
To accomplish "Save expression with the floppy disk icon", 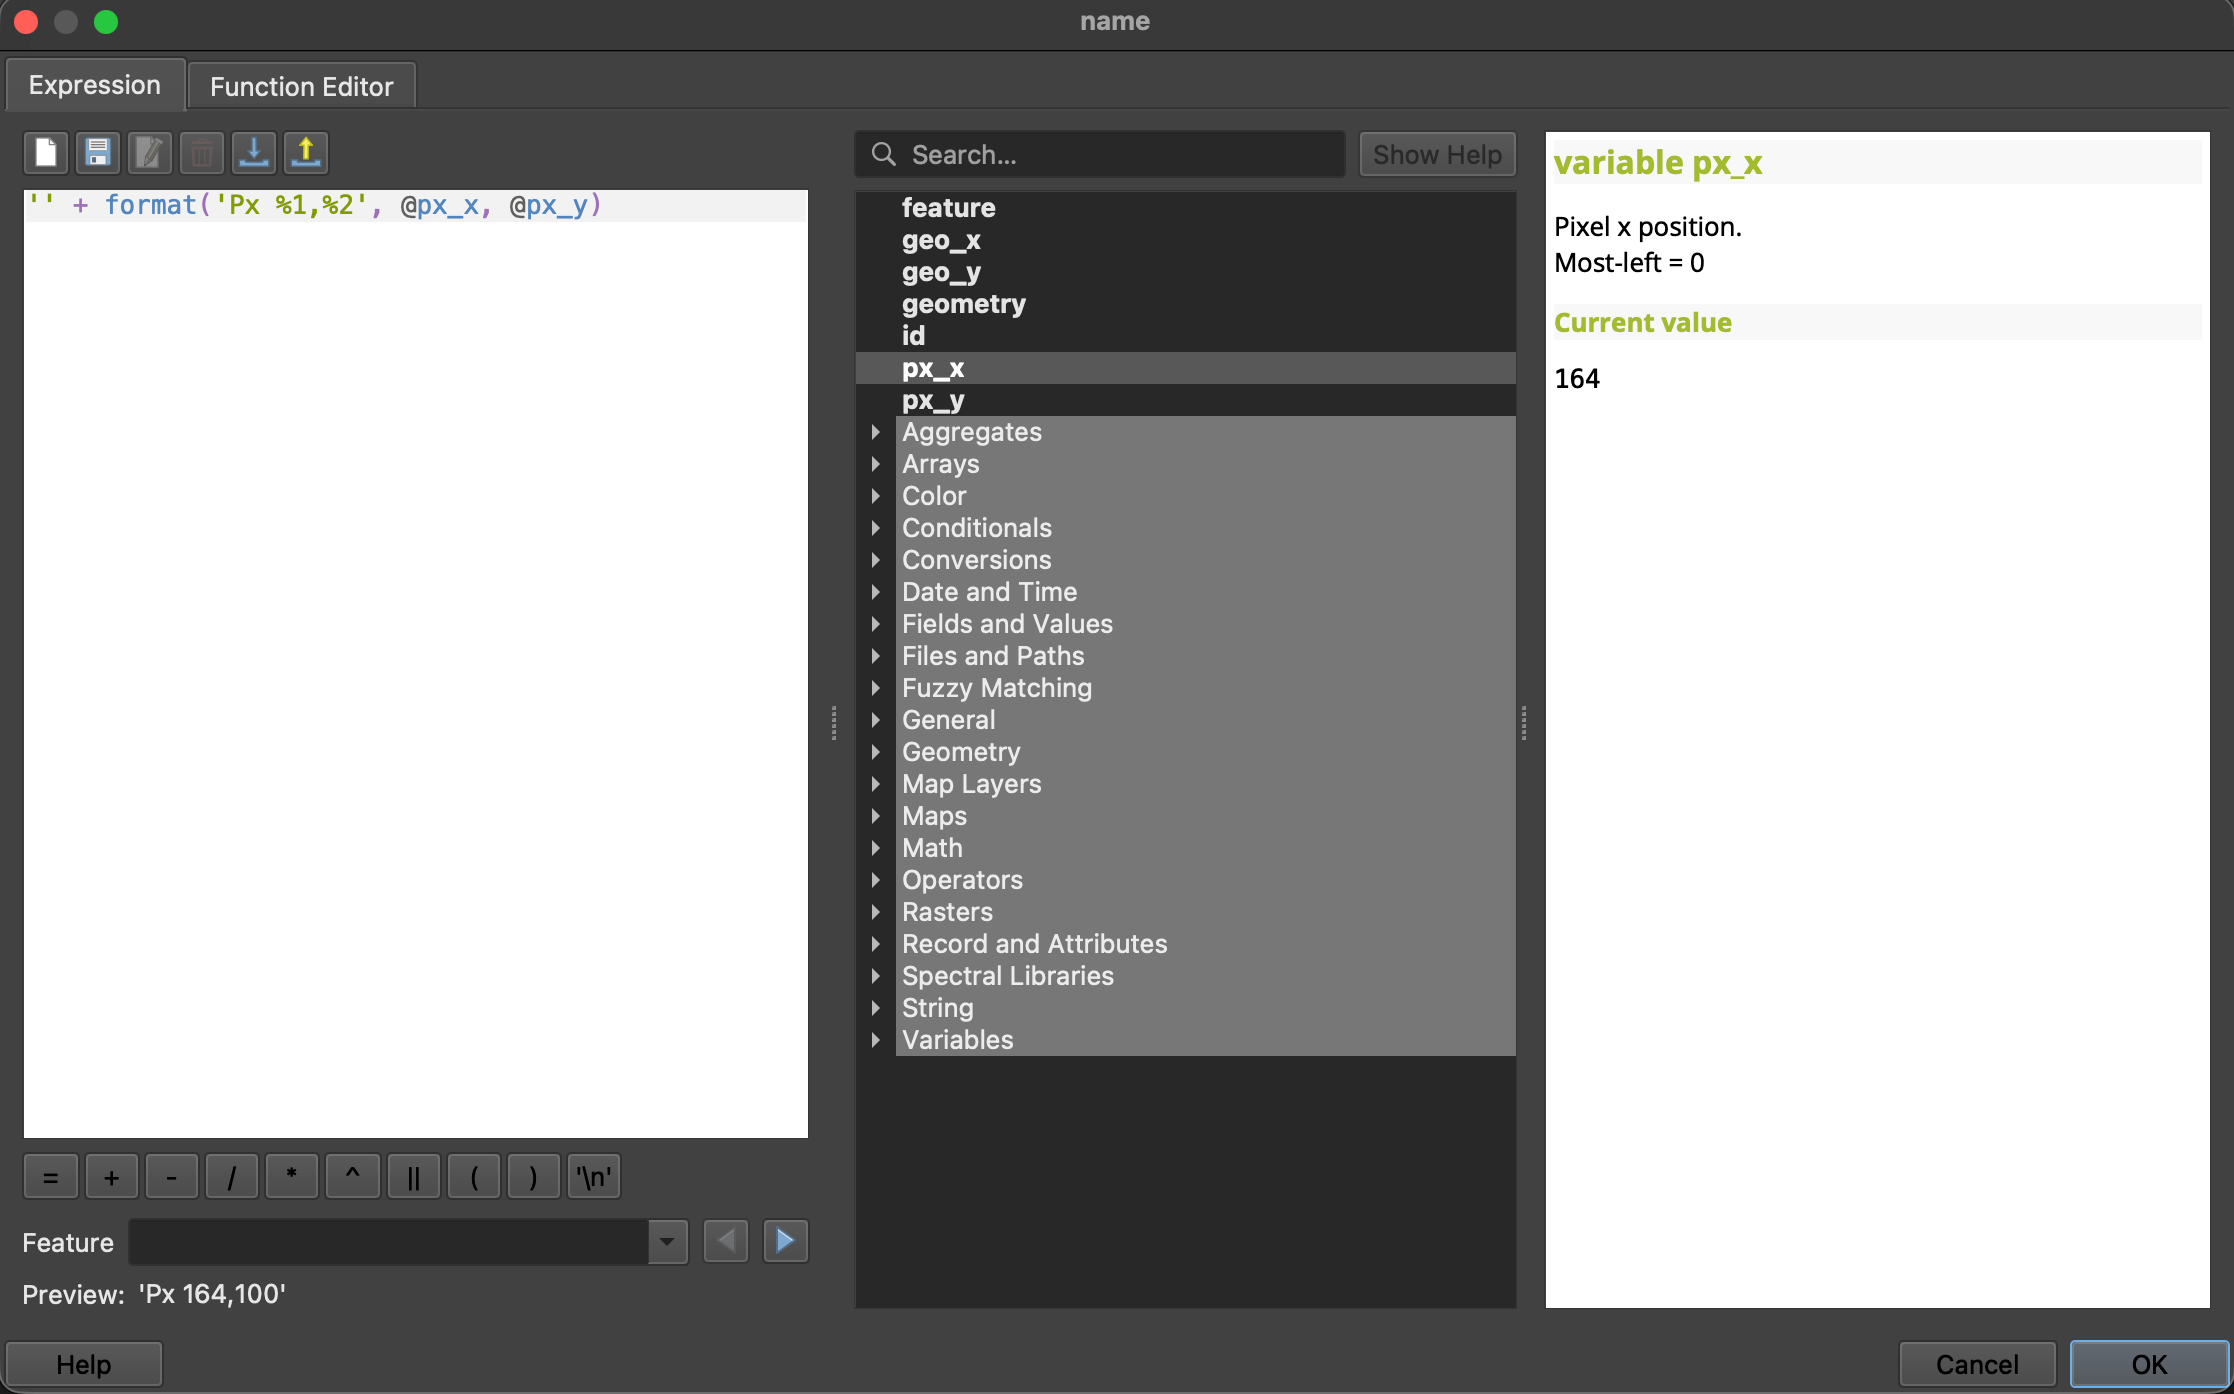I will point(98,153).
